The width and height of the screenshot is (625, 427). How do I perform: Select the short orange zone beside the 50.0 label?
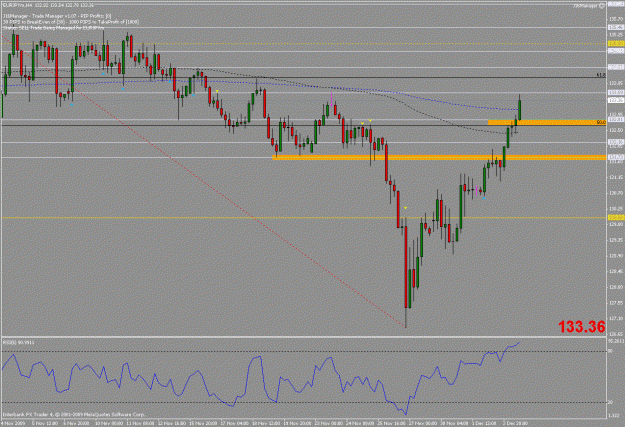point(547,122)
